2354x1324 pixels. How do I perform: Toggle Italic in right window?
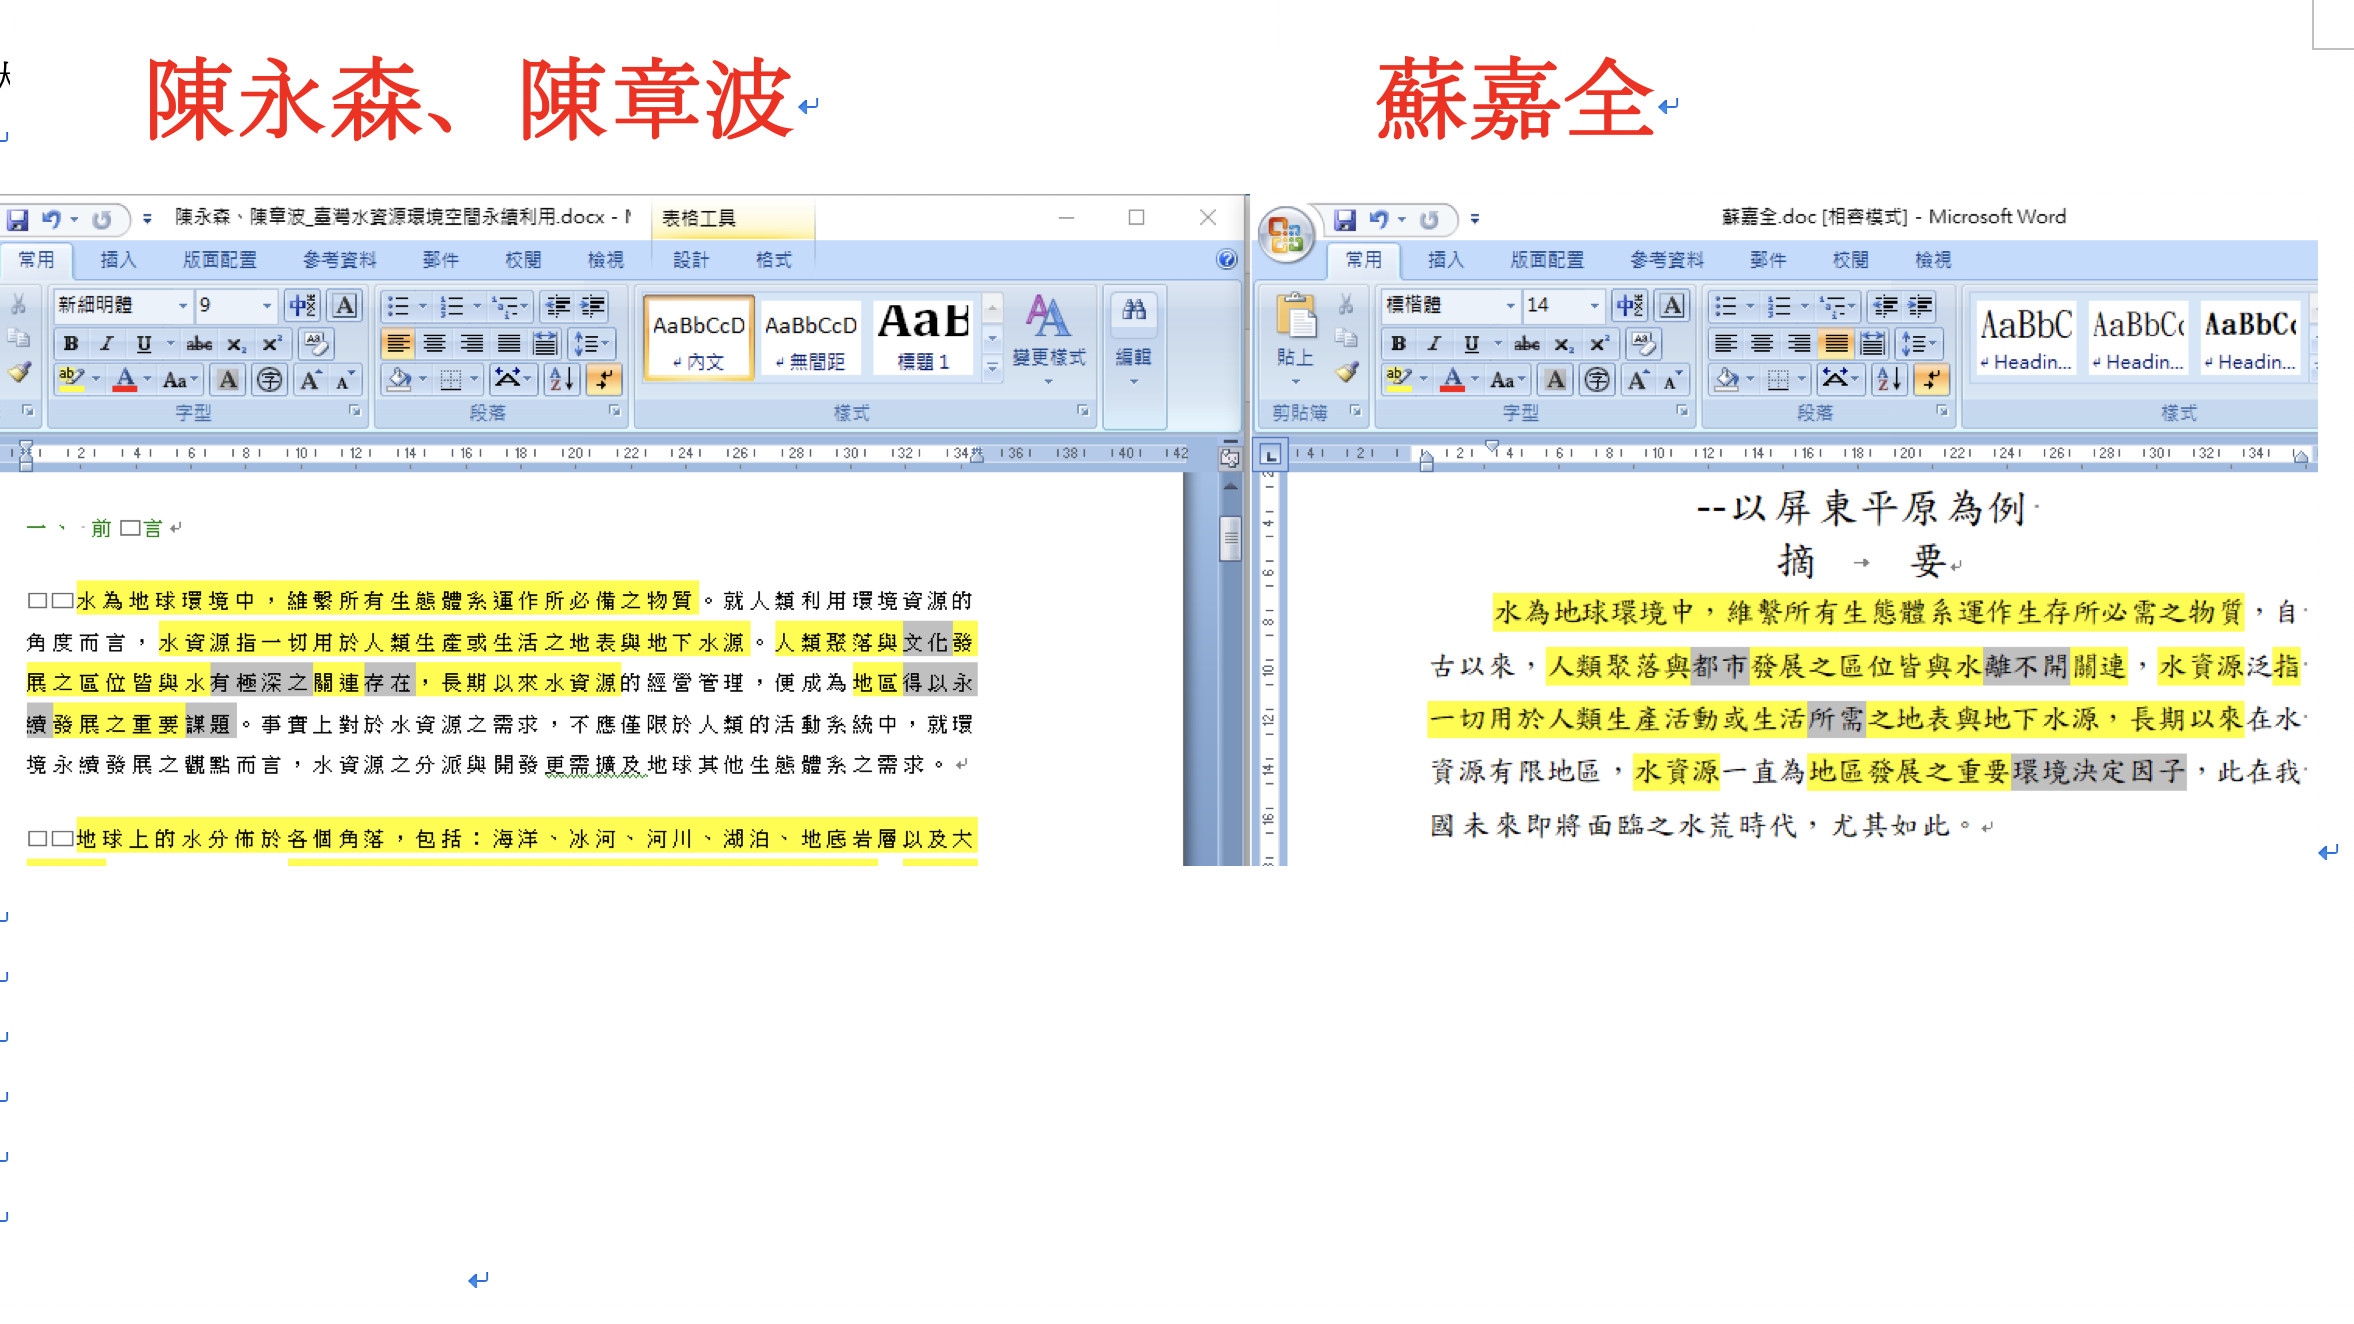click(x=1435, y=344)
